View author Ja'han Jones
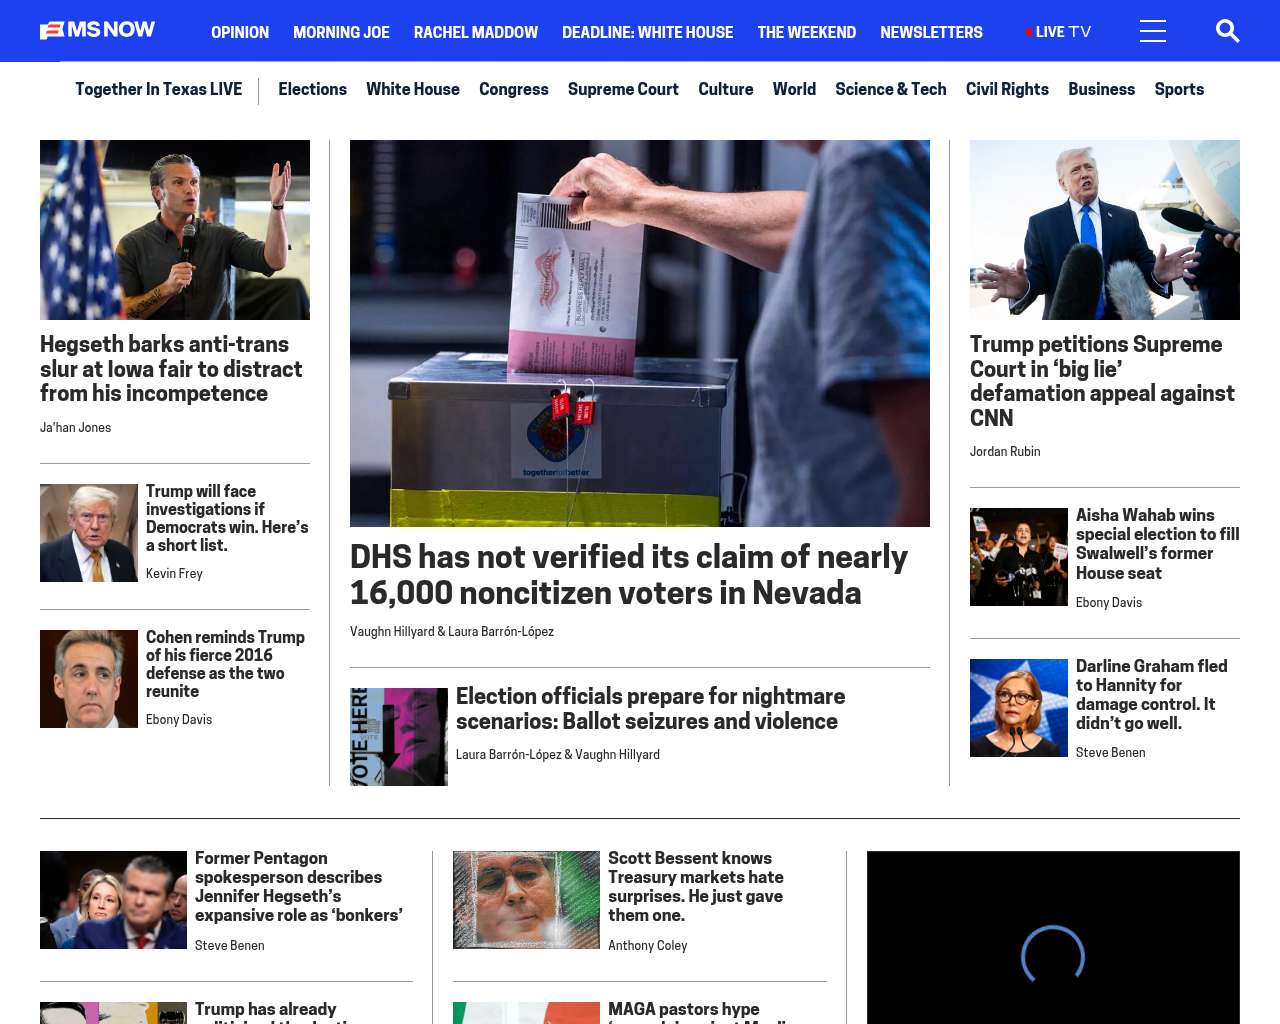This screenshot has height=1024, width=1280. [x=76, y=427]
